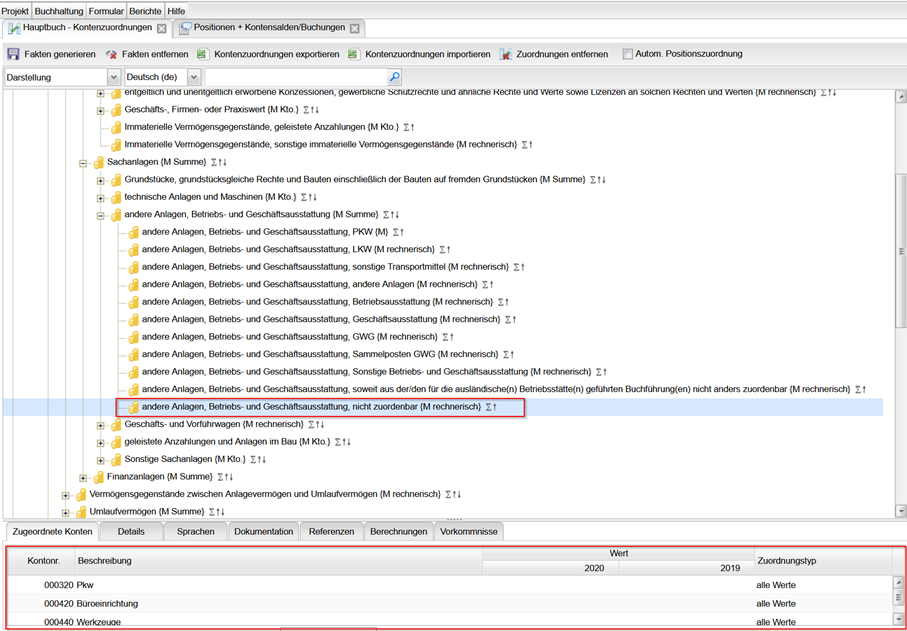Select the Zugeordnete Konten tab
This screenshot has width=907, height=631.
[52, 532]
